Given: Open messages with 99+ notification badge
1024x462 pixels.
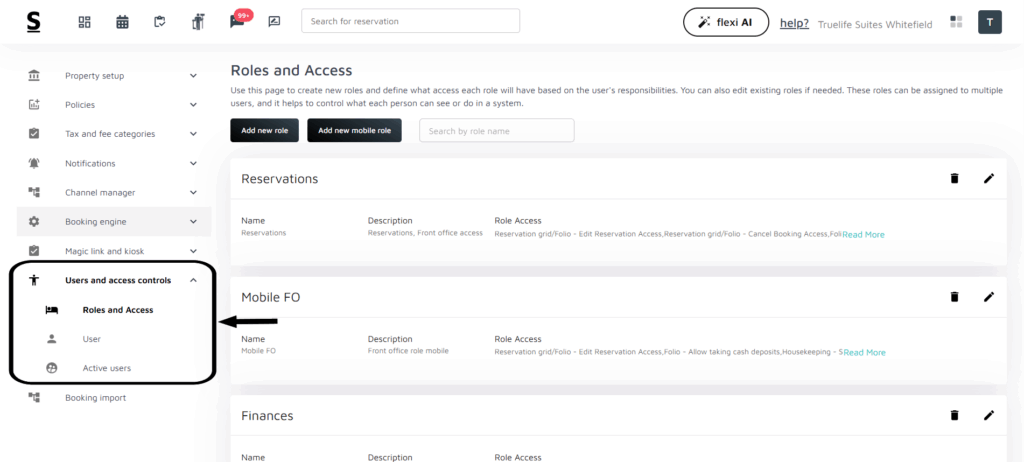Looking at the screenshot, I should 237,22.
